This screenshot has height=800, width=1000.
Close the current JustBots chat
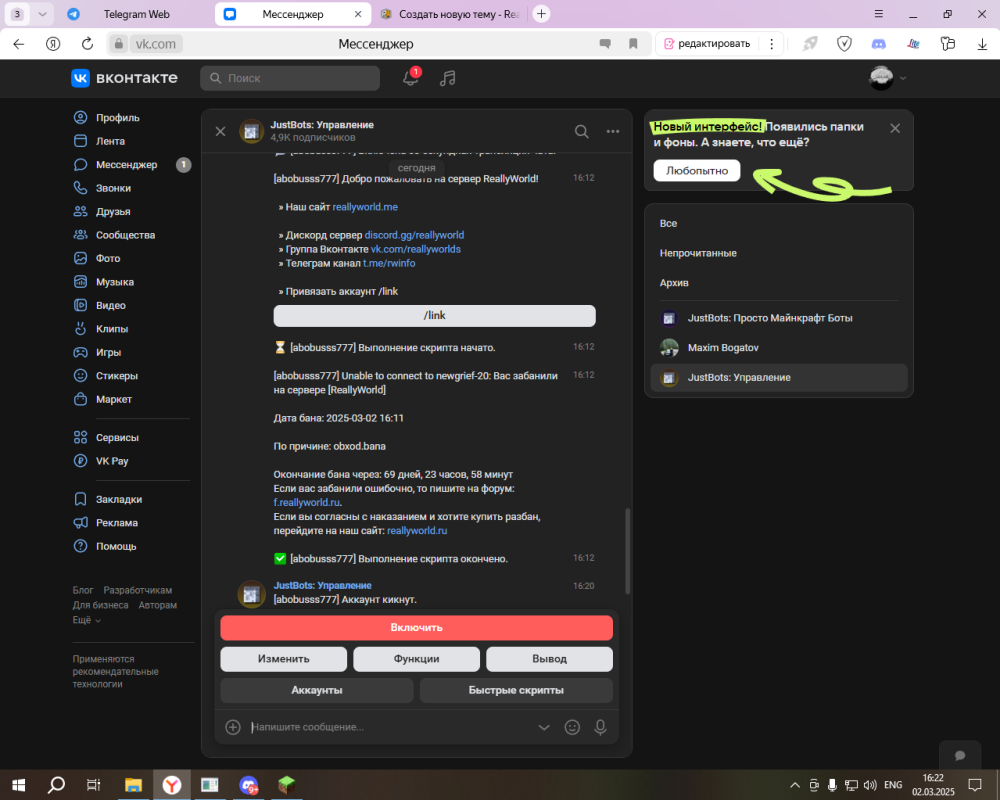[221, 131]
